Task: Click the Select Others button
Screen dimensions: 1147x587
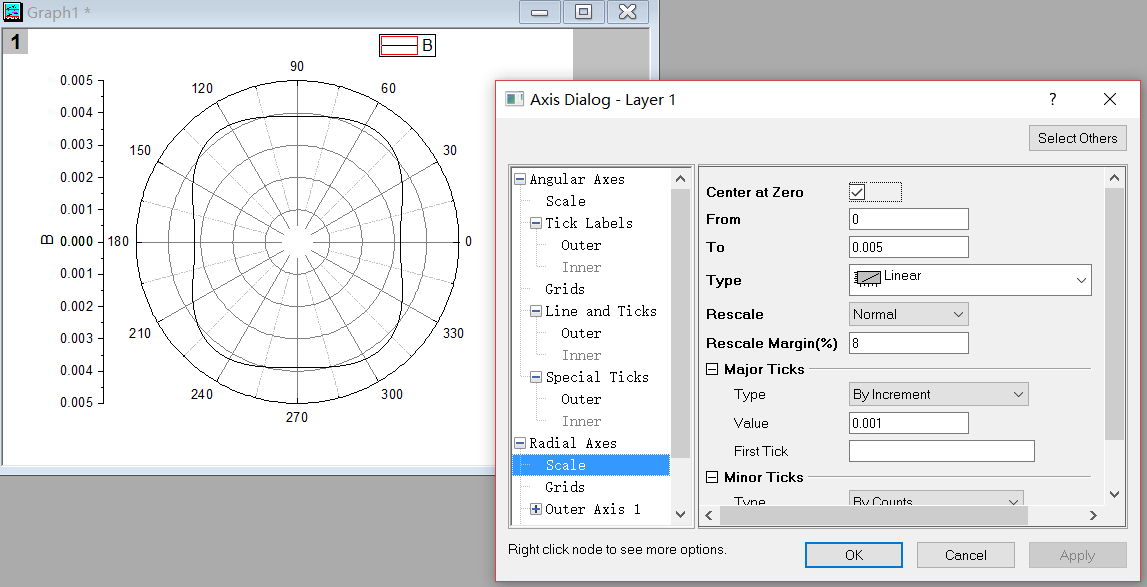Action: pos(1077,138)
